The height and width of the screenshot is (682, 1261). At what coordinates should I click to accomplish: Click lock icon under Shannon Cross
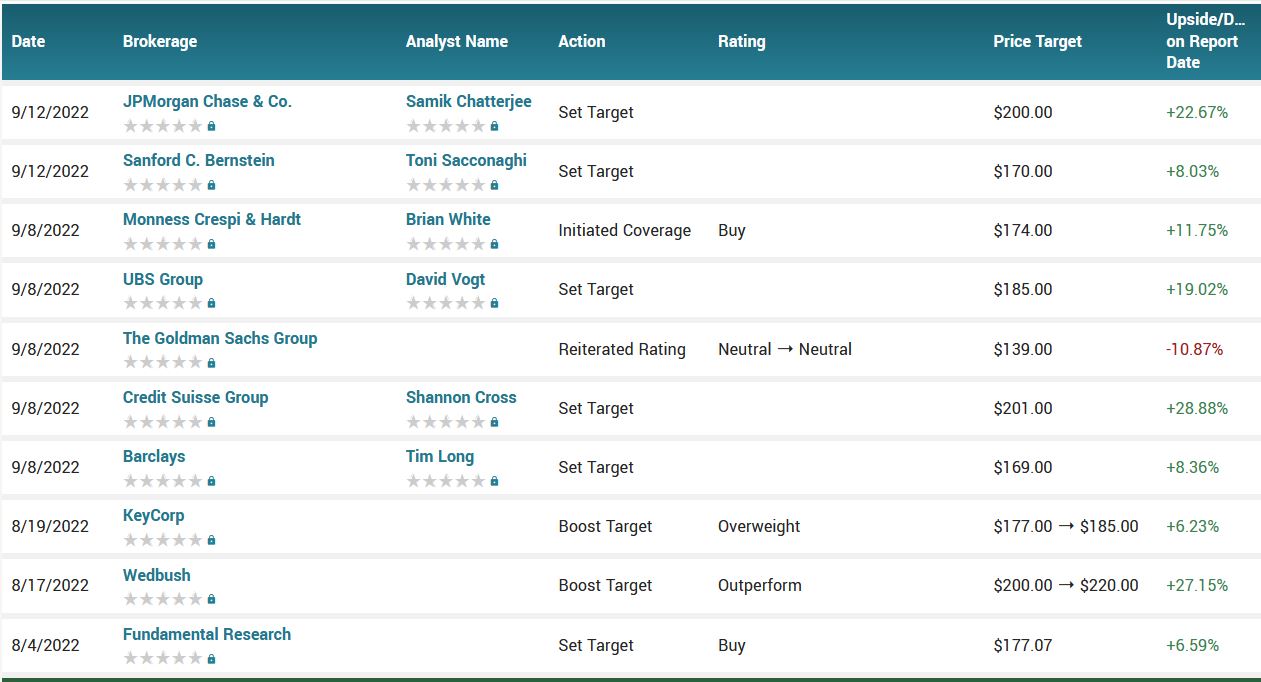tap(494, 422)
